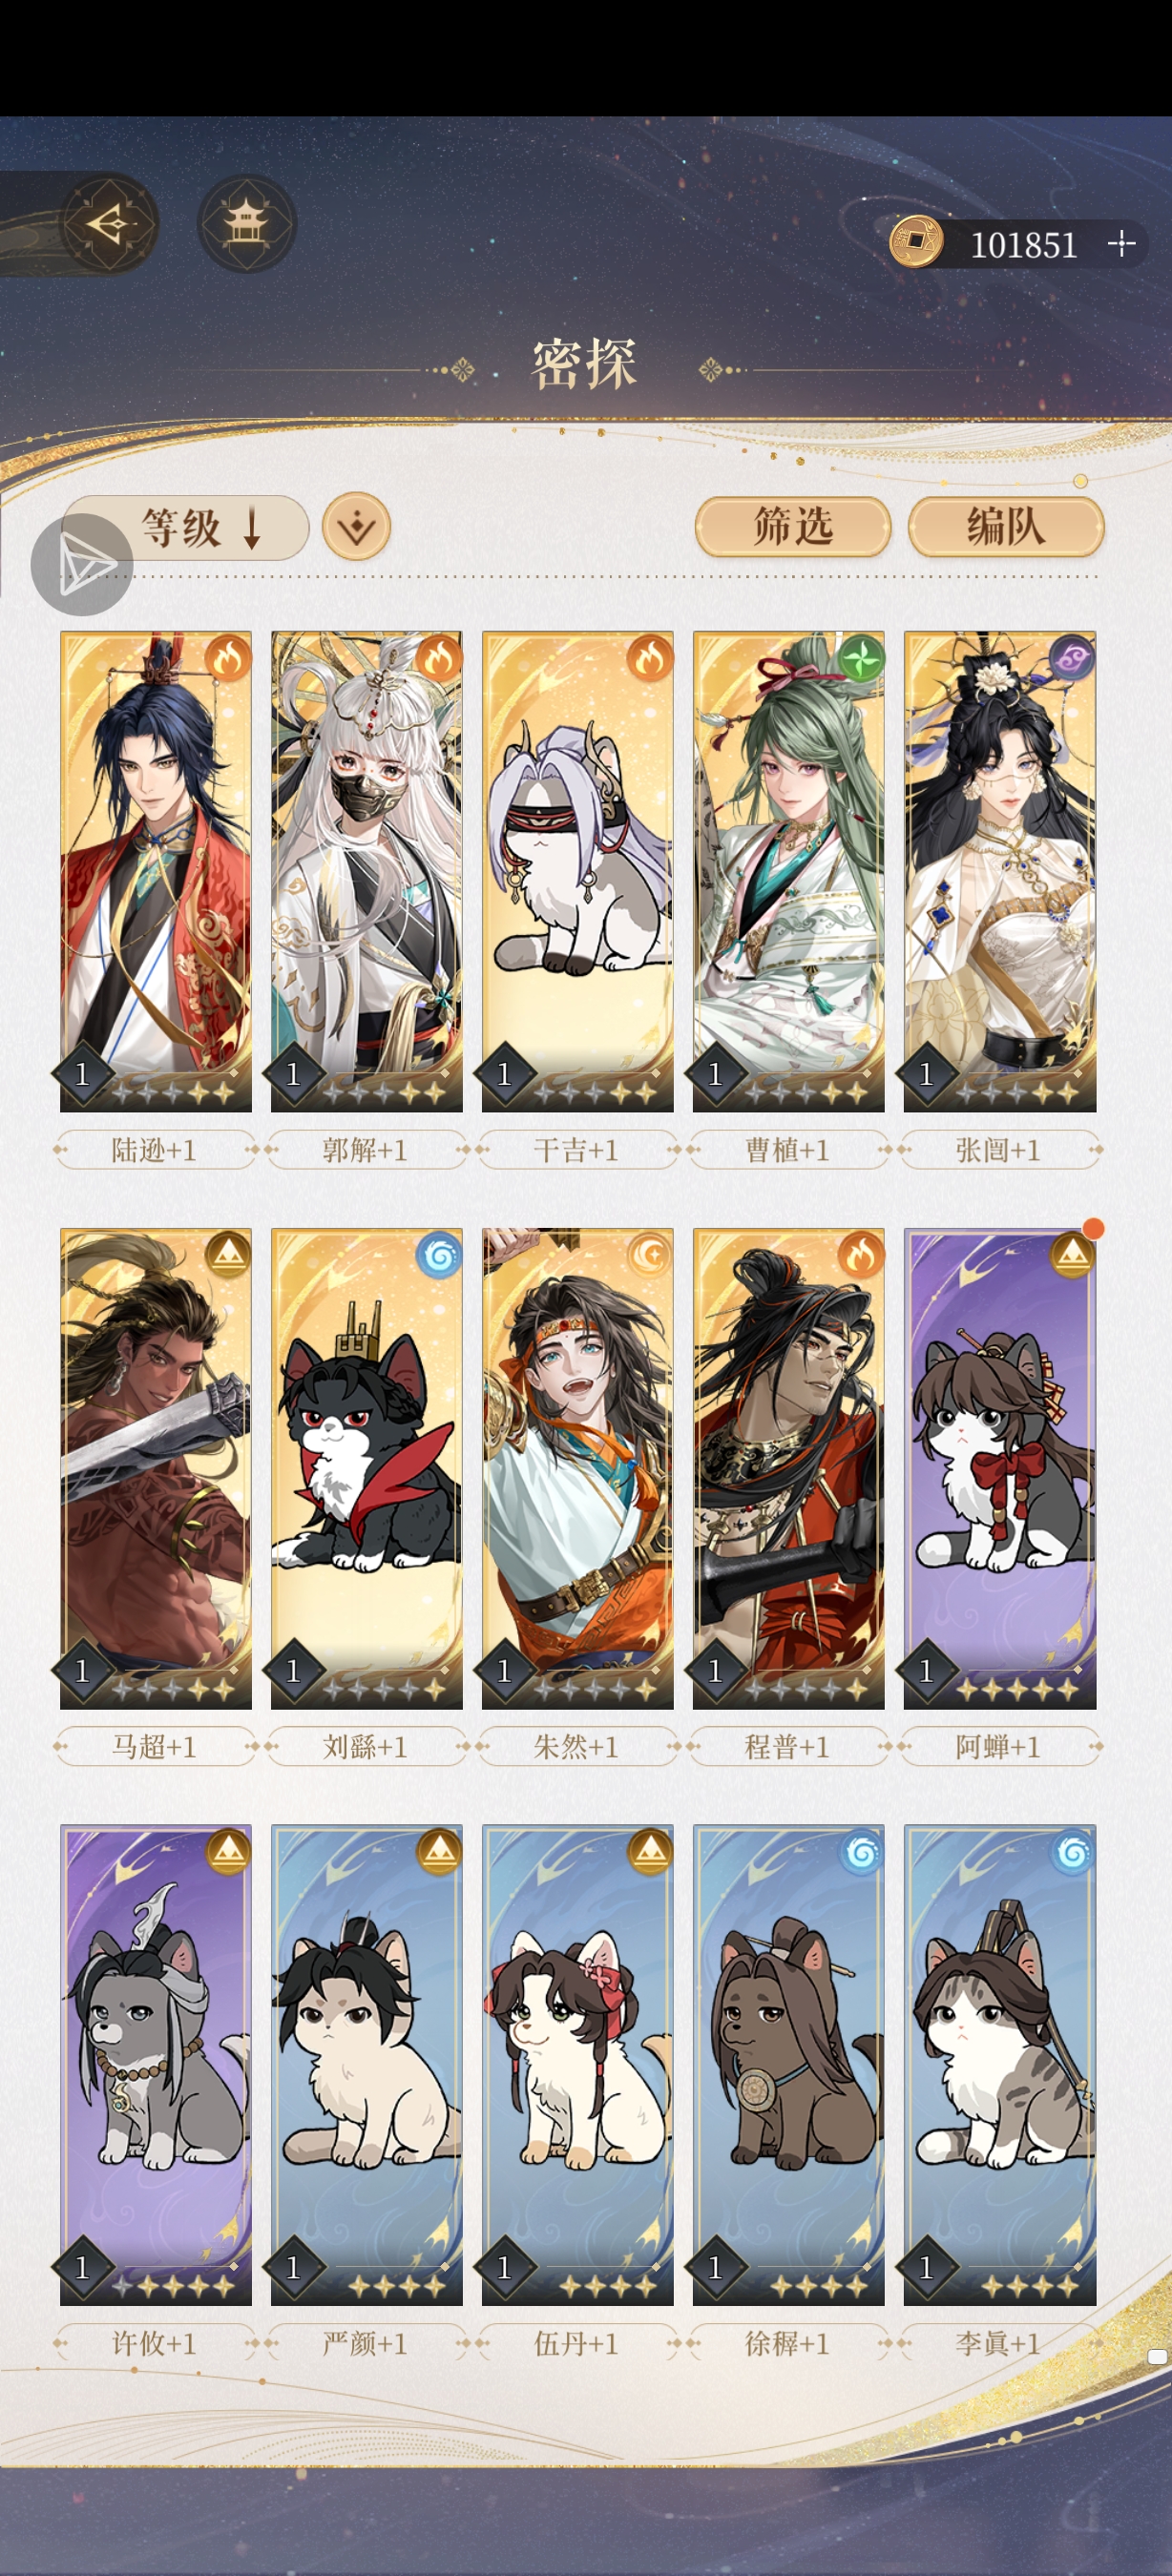This screenshot has width=1172, height=2576.
Task: Click the 朱然+1 name label
Action: click(x=577, y=1747)
